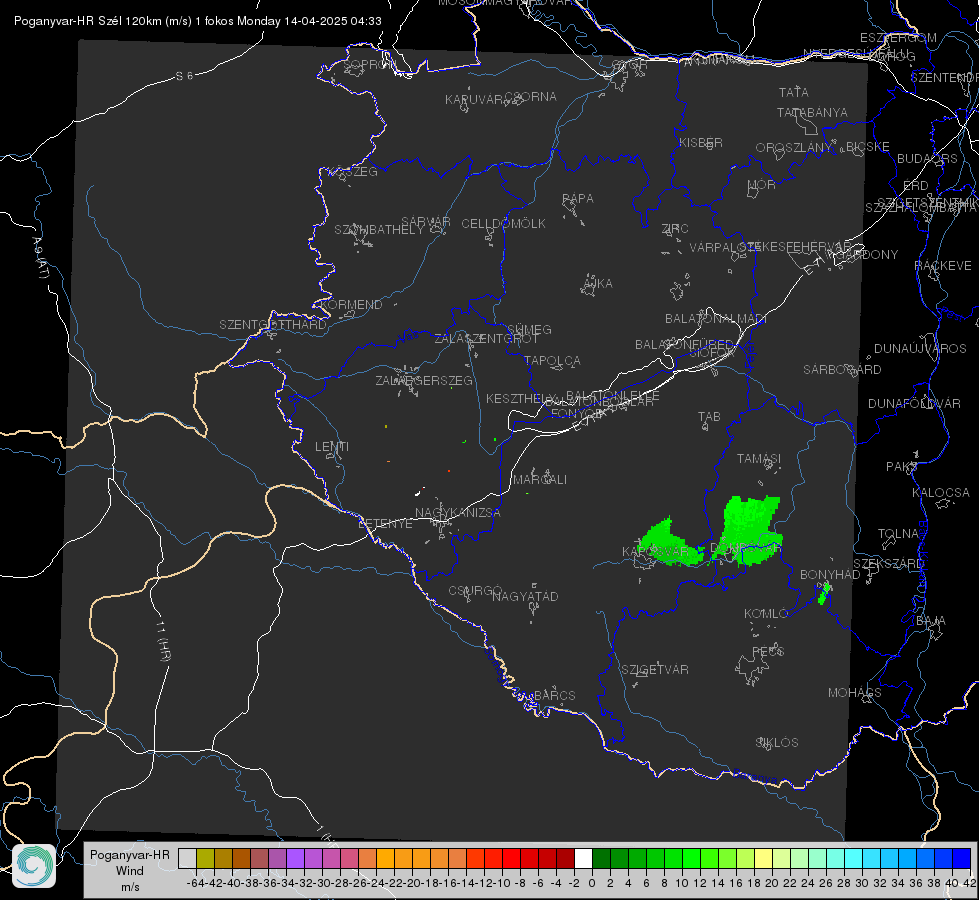Viewport: 979px width, 900px height.
Task: Pick the deep blue swatch between 40 and 42
Action: (962, 859)
